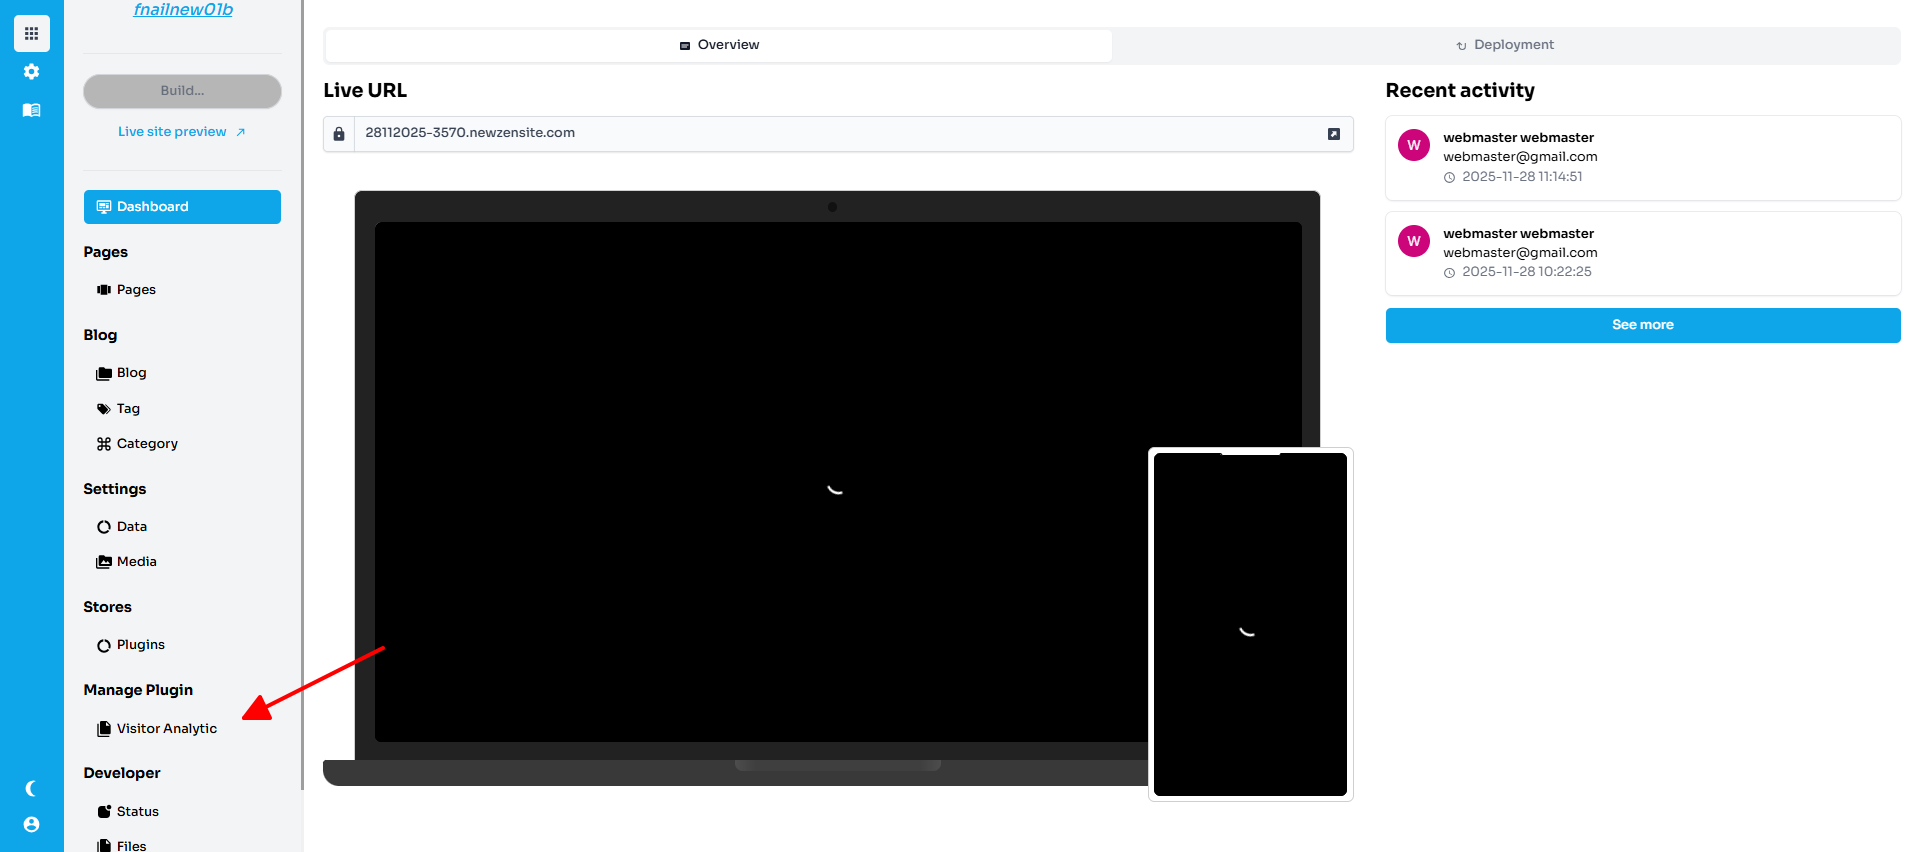The image size is (1920, 852).
Task: Select the Overview tab
Action: 719,45
